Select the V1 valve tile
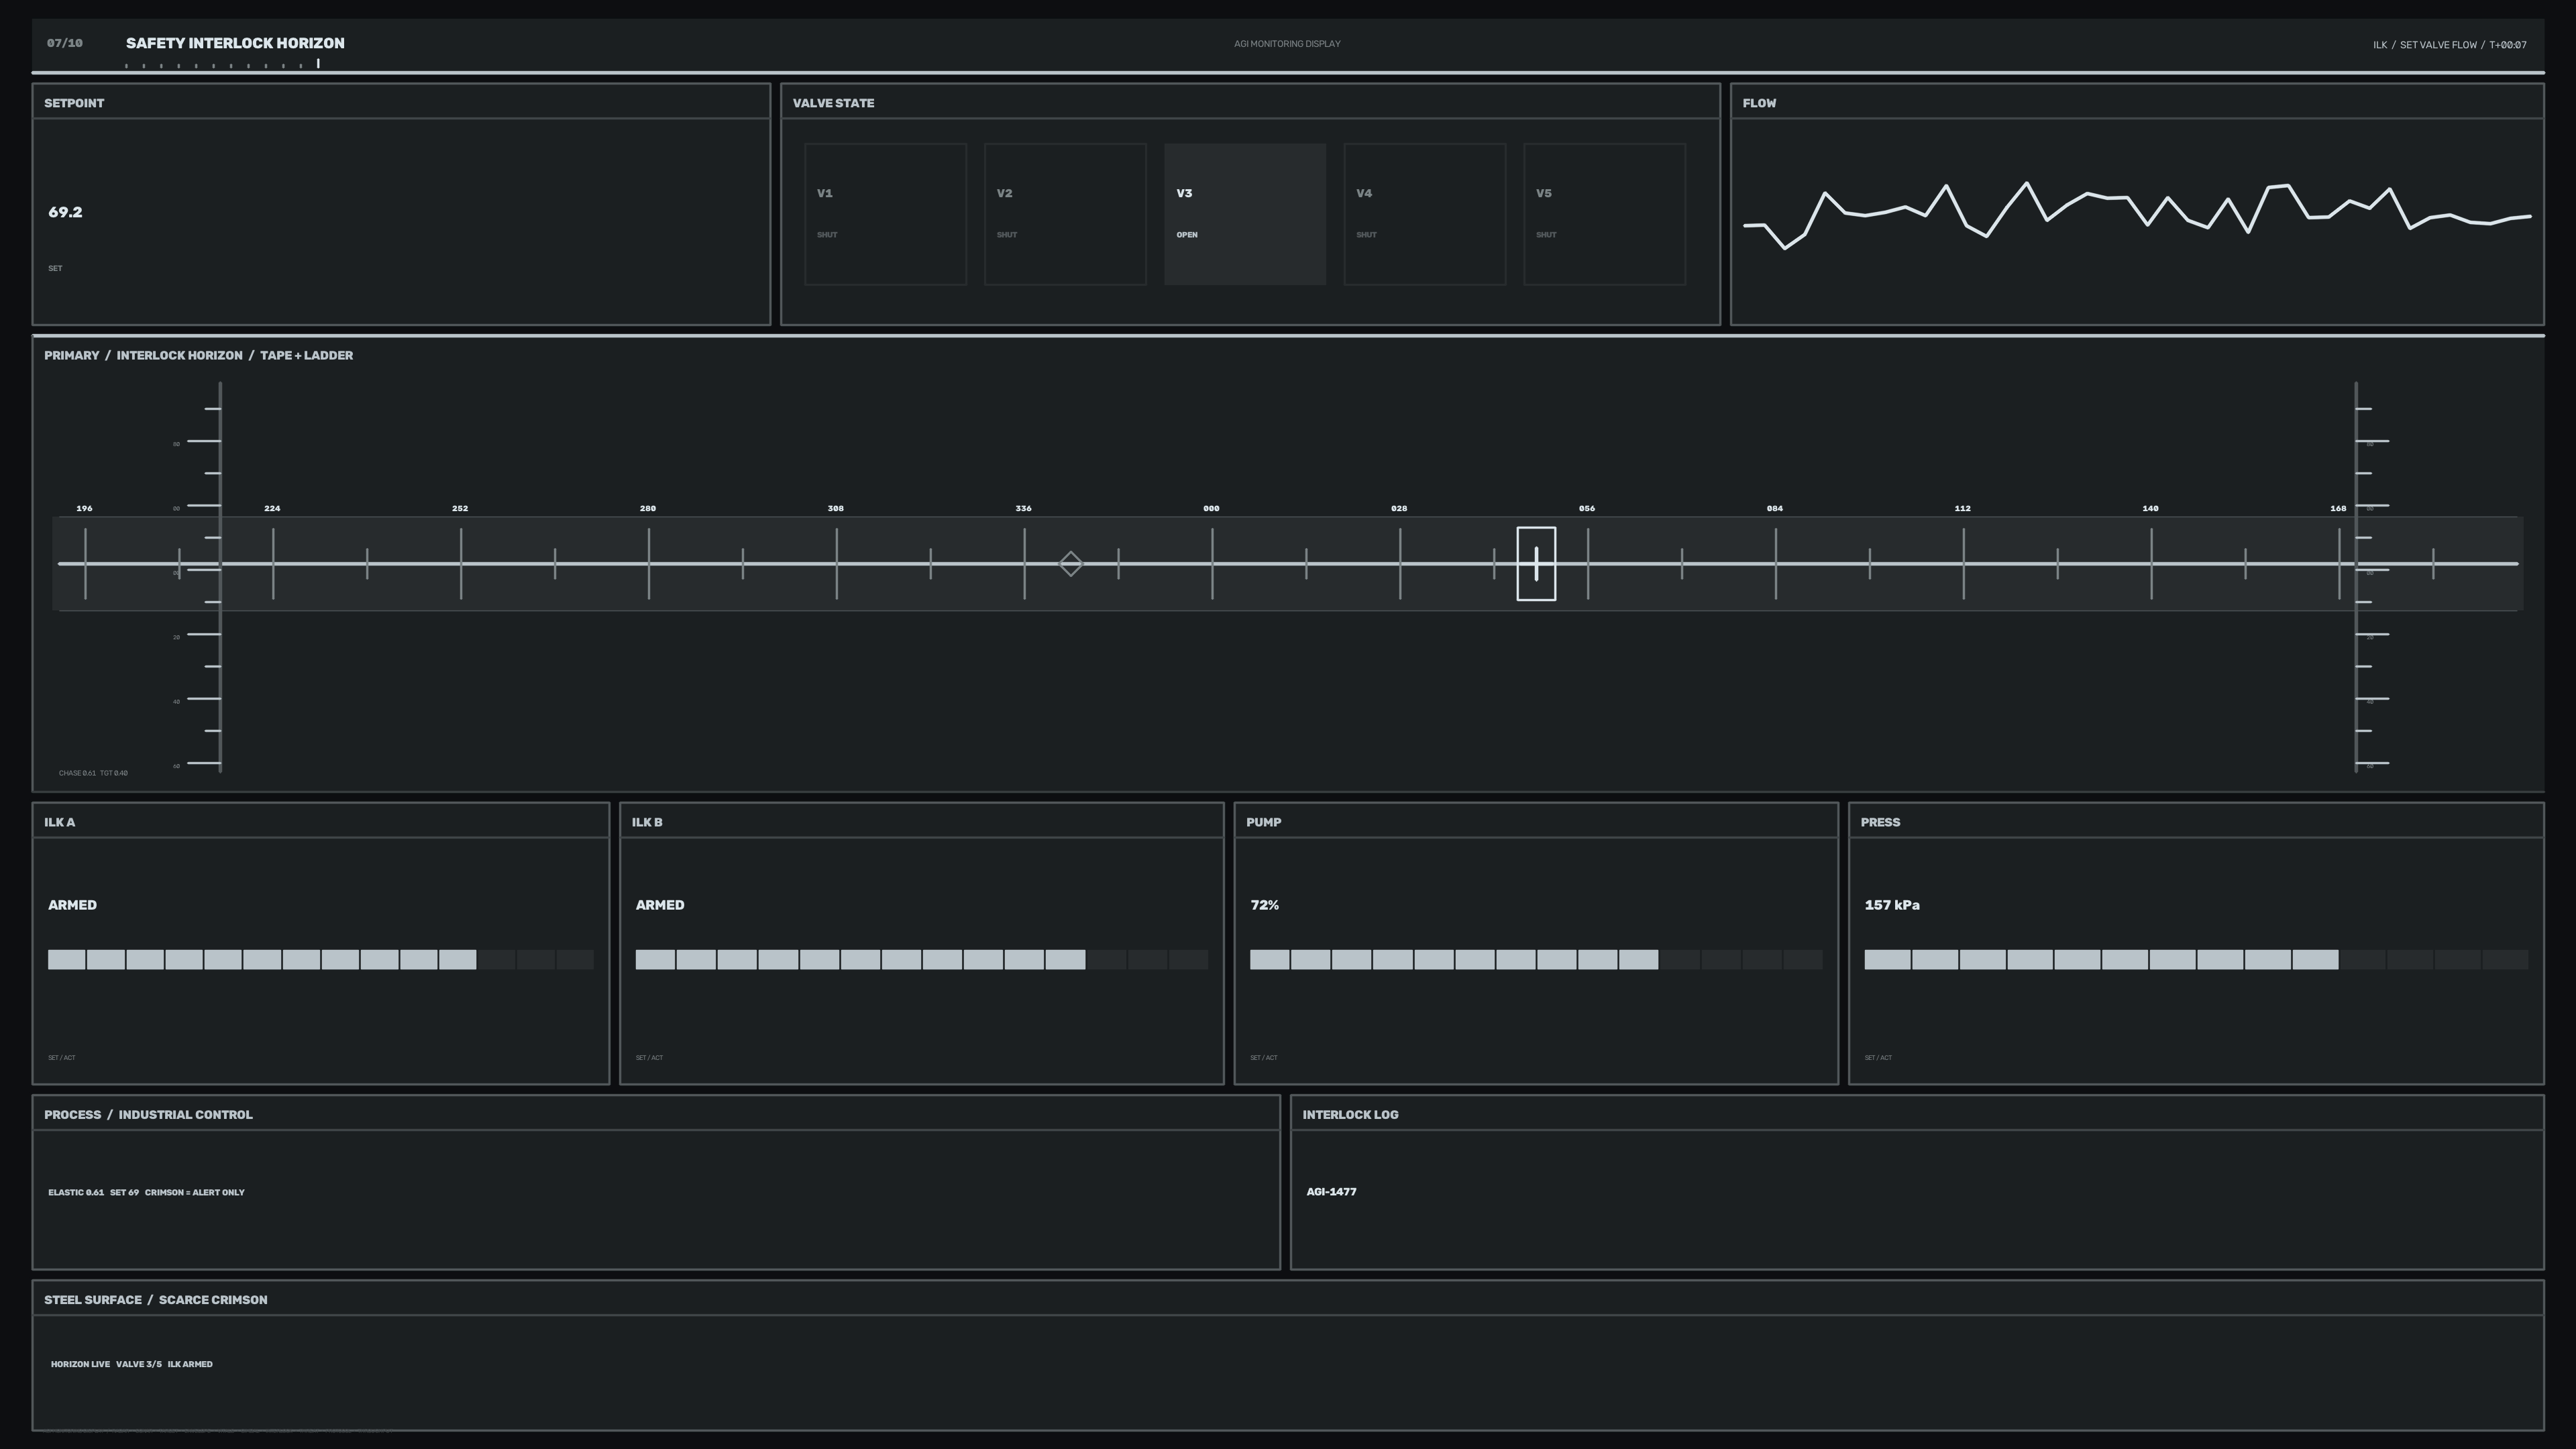The width and height of the screenshot is (2576, 1449). pos(885,214)
